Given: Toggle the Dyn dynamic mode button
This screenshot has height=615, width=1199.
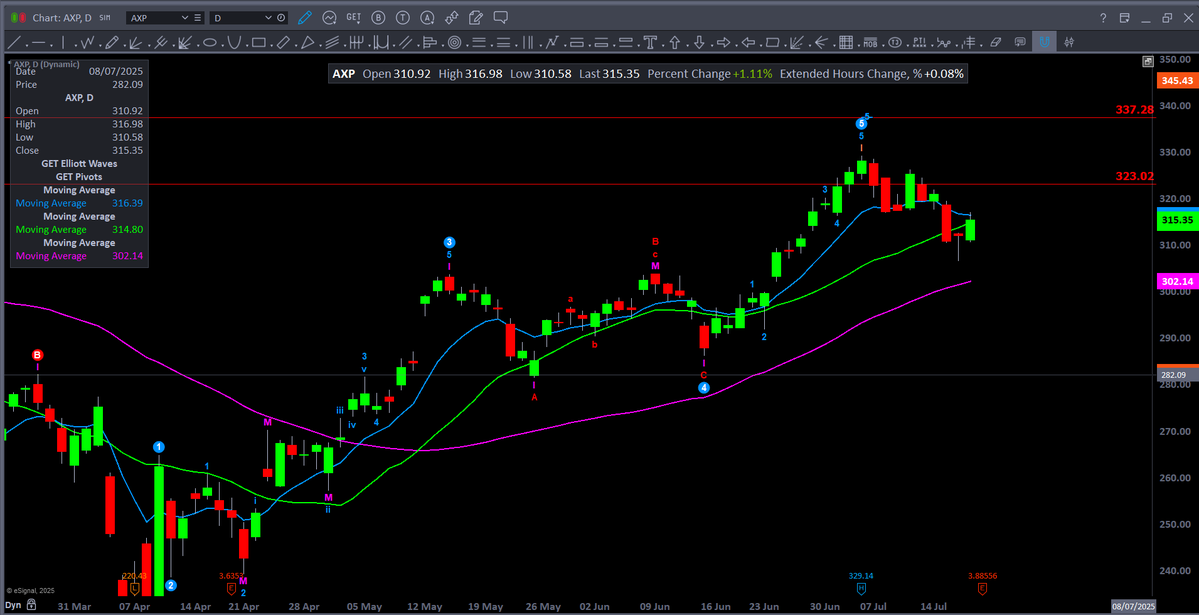Looking at the screenshot, I should [12, 605].
